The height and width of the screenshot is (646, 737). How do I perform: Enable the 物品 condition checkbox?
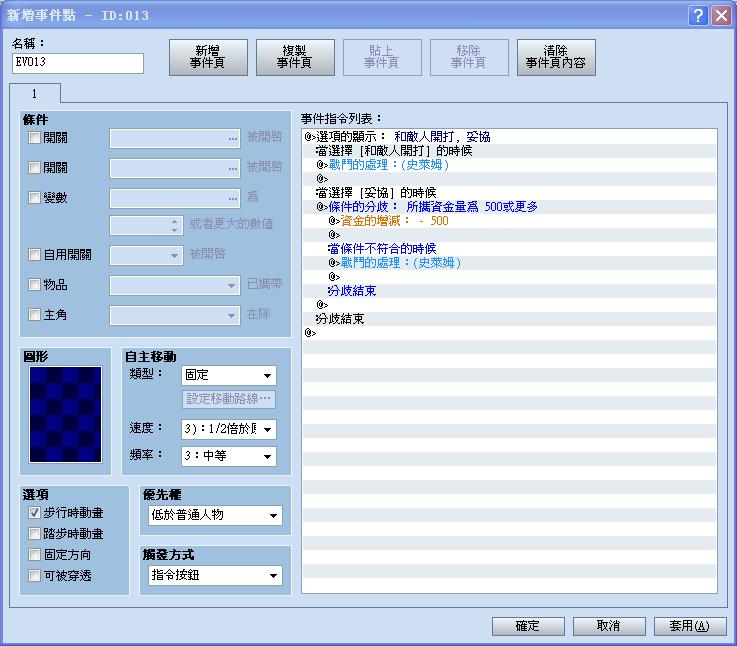pos(34,284)
